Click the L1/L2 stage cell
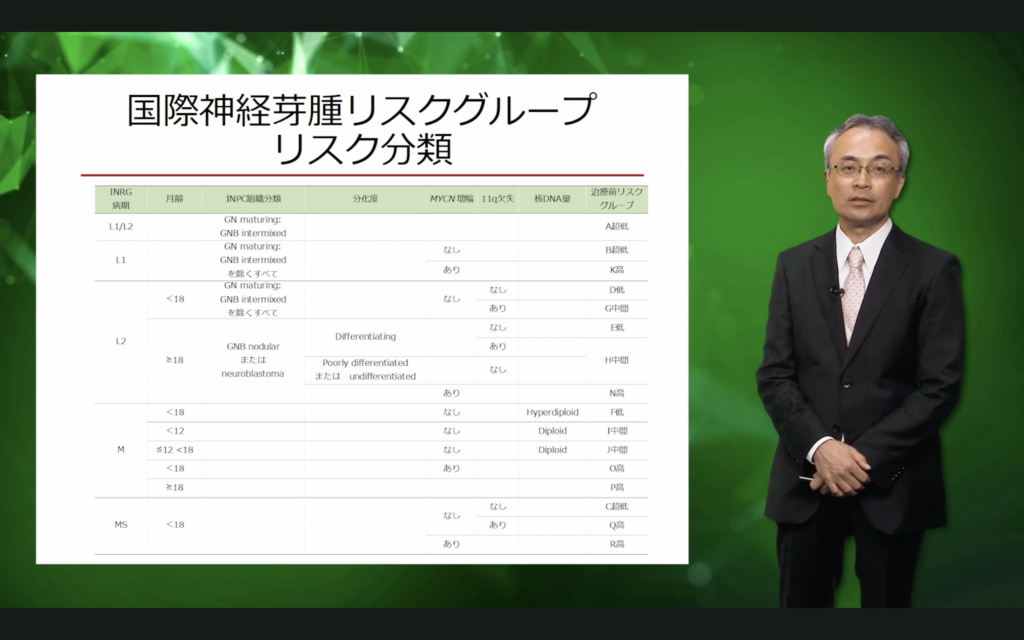Viewport: 1024px width, 640px height. (x=120, y=226)
